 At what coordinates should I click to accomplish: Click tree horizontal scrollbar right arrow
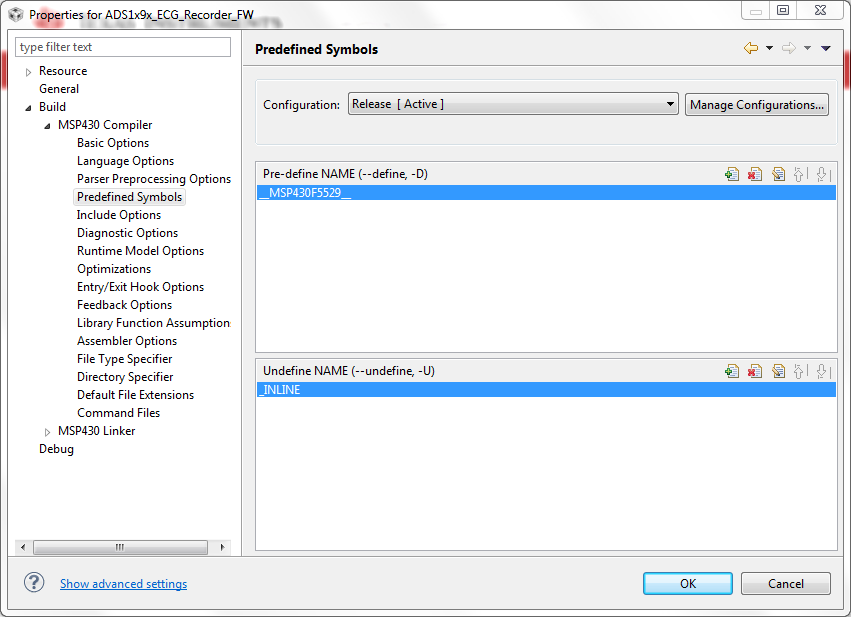coord(223,547)
